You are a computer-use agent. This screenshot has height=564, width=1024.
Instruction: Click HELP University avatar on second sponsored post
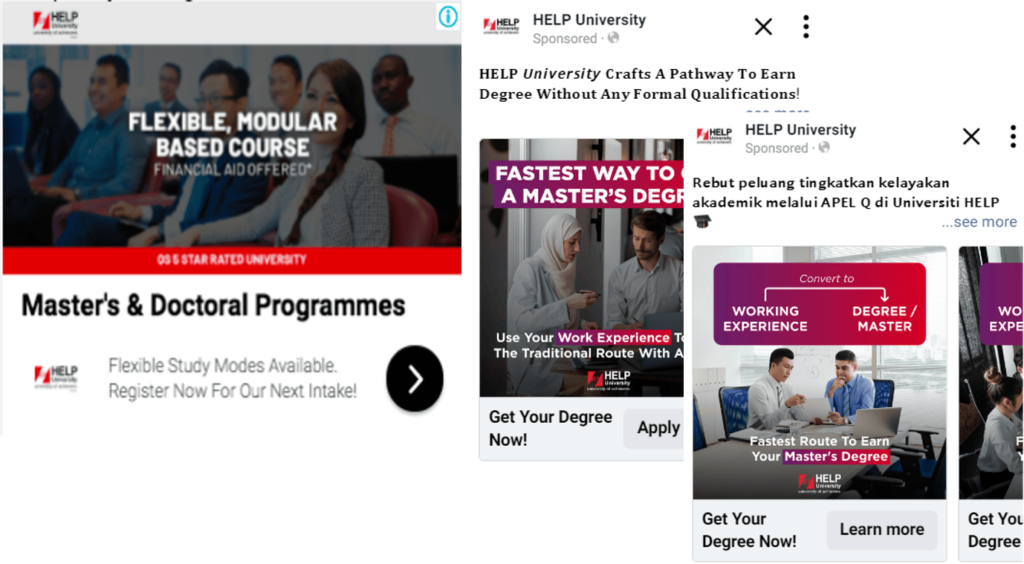click(x=714, y=136)
